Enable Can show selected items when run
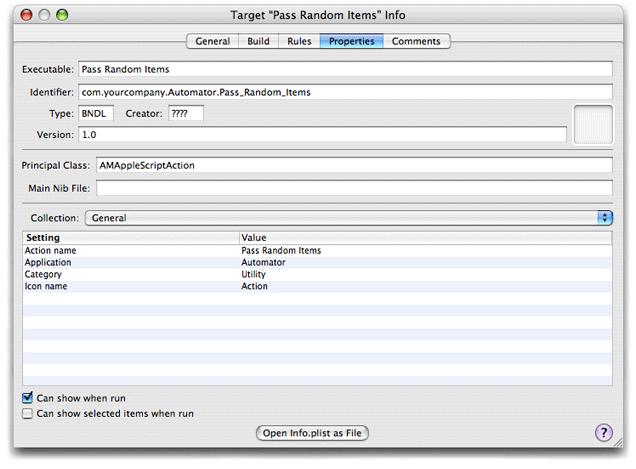Viewport: 636px width, 469px height. pyautogui.click(x=28, y=413)
